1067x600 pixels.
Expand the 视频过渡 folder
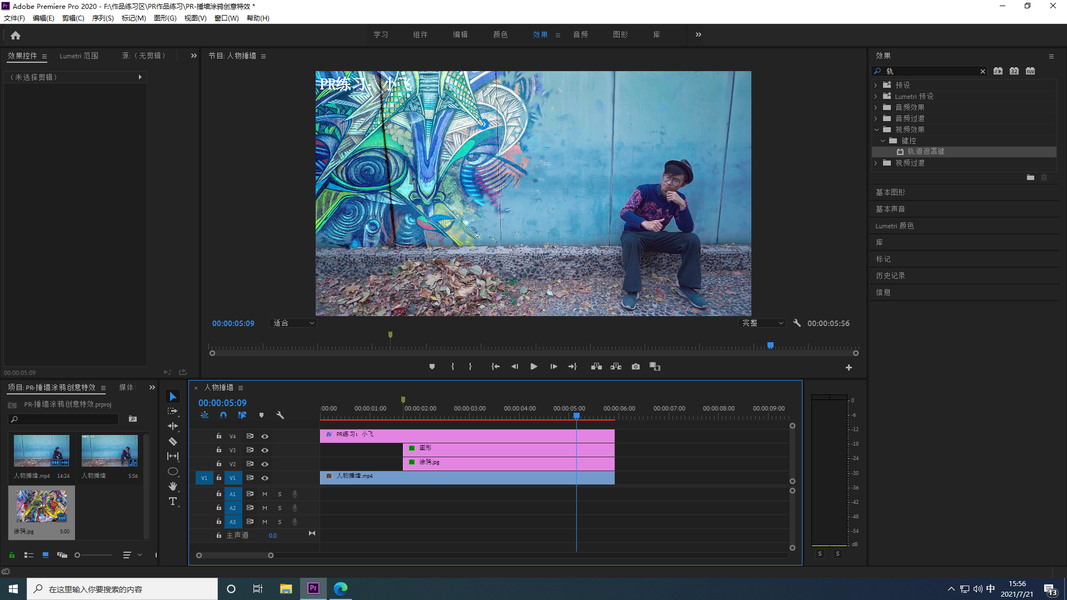click(x=876, y=163)
